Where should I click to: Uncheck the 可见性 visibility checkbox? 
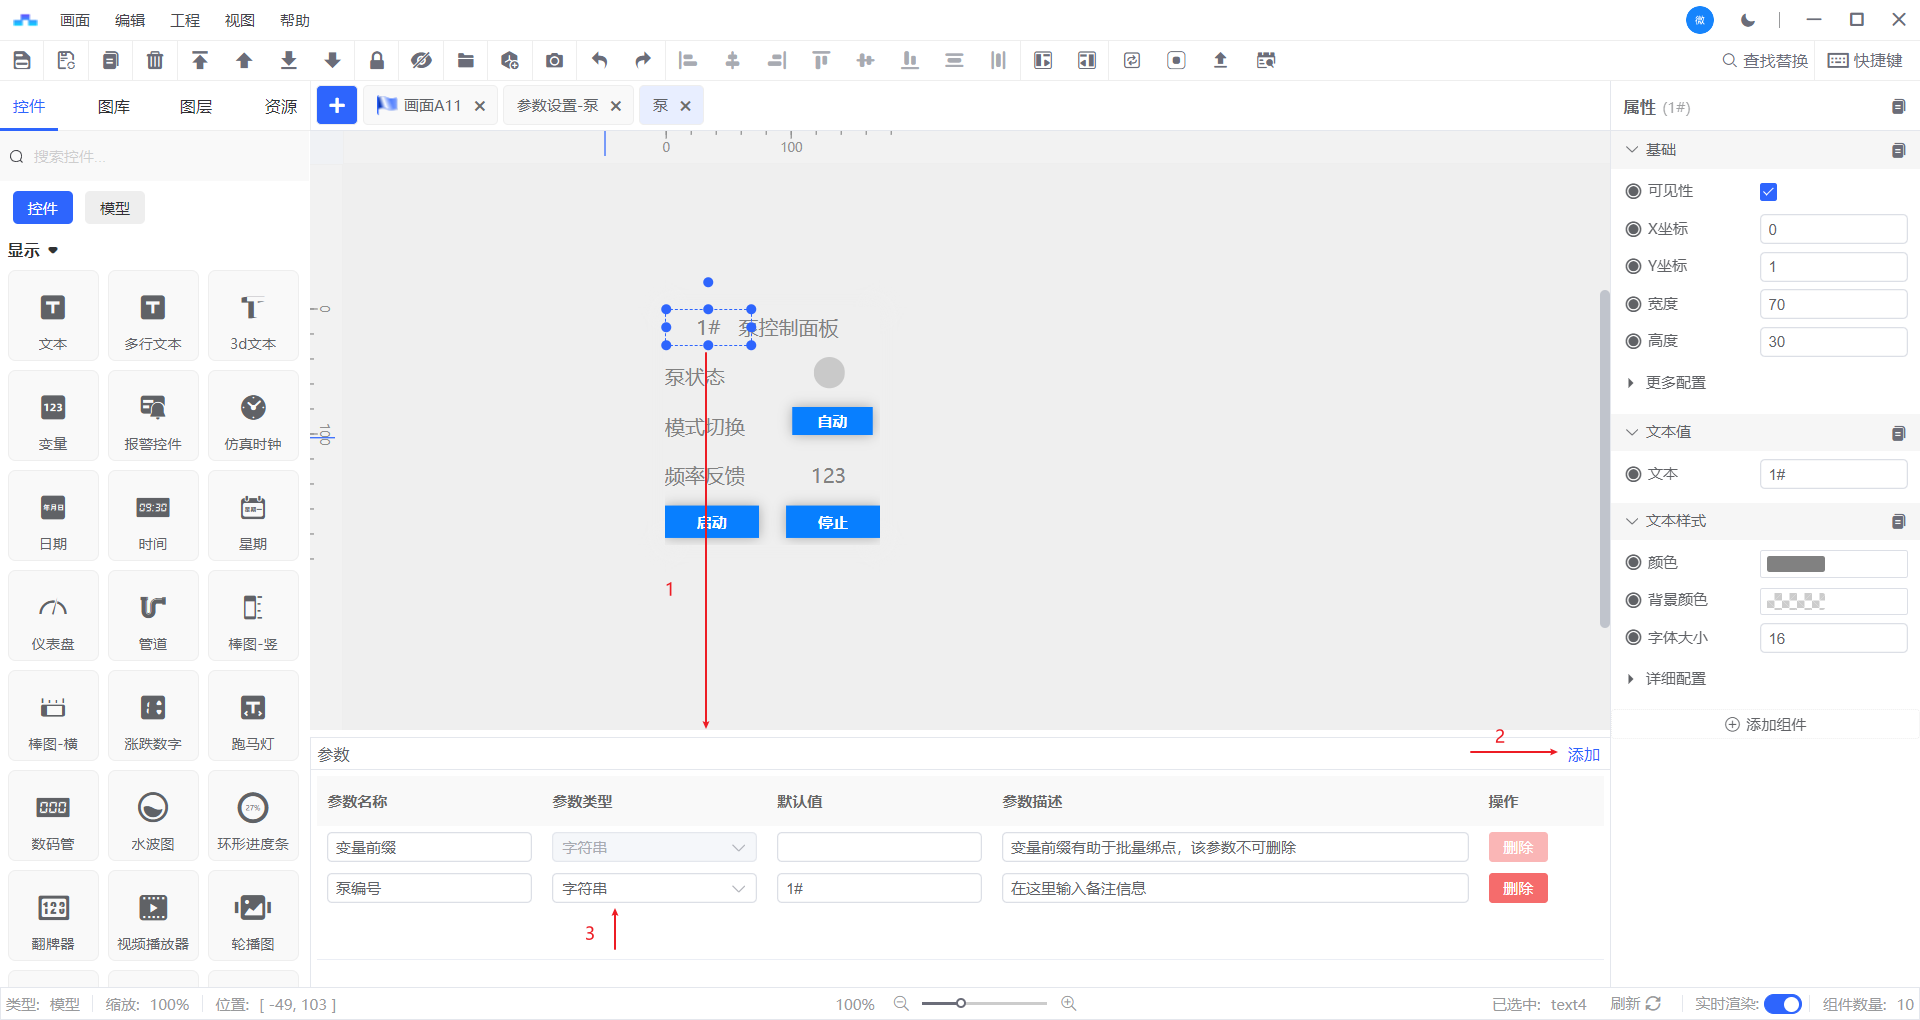point(1768,192)
